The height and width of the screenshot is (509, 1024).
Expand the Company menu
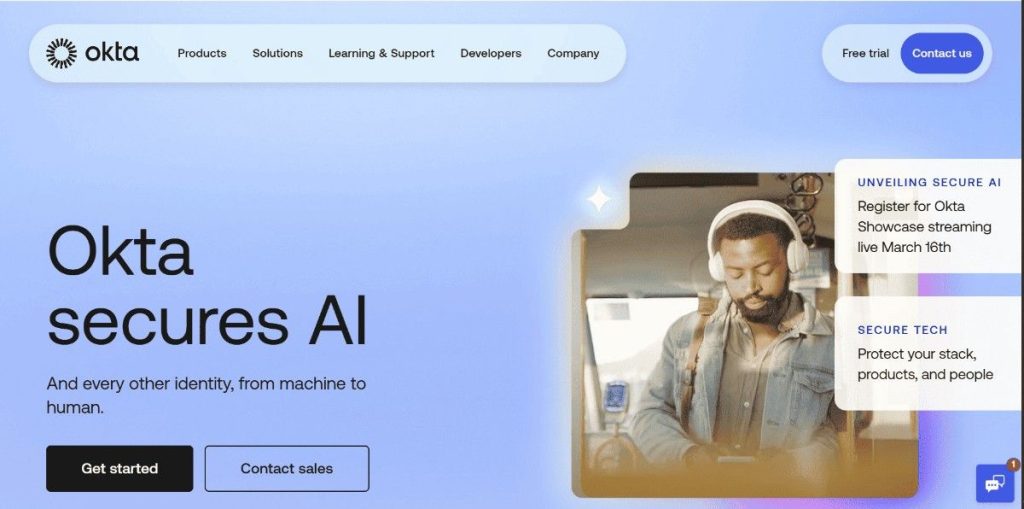click(x=573, y=54)
